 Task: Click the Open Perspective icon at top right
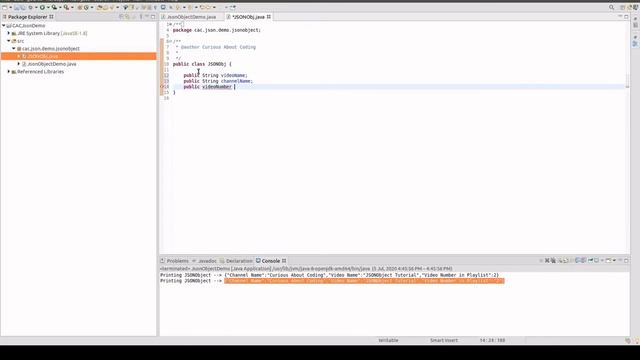click(x=622, y=7)
